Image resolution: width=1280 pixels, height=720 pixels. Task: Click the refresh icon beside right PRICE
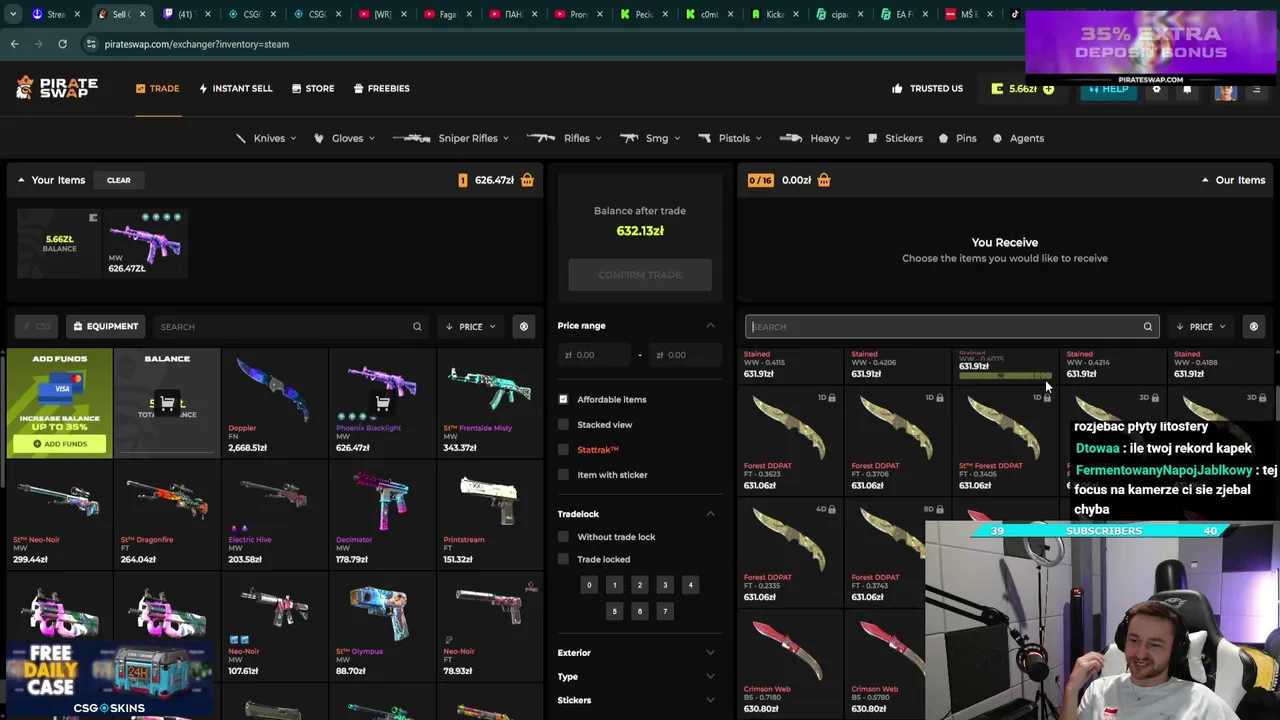point(1253,327)
